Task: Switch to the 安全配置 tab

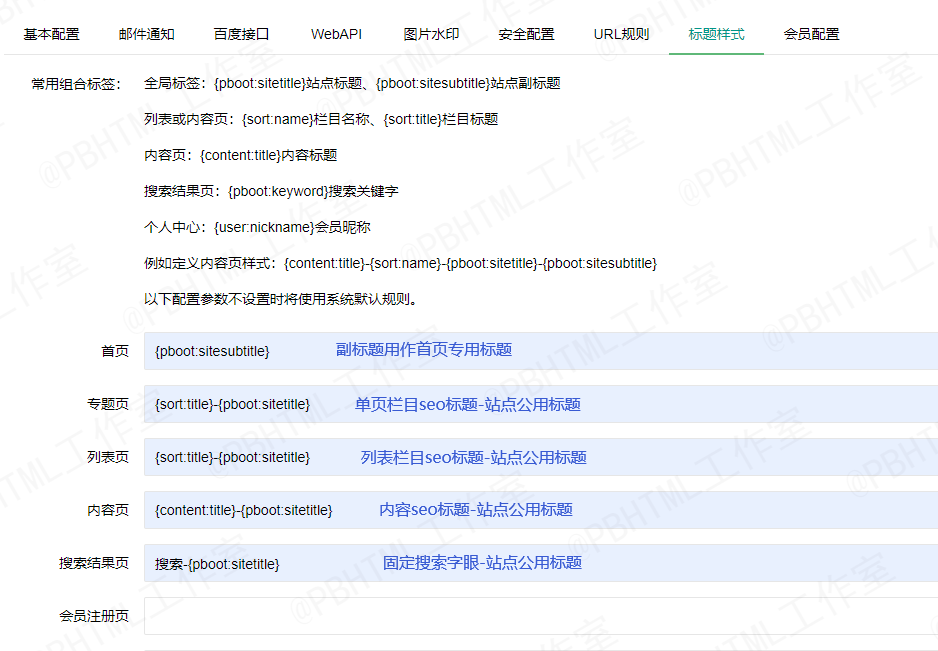Action: pos(526,34)
